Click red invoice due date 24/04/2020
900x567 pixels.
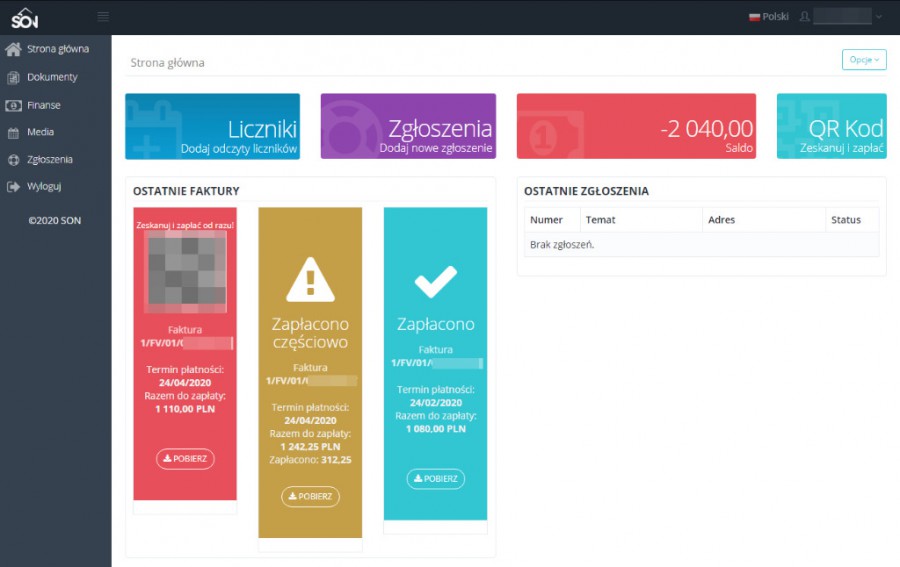tap(185, 383)
